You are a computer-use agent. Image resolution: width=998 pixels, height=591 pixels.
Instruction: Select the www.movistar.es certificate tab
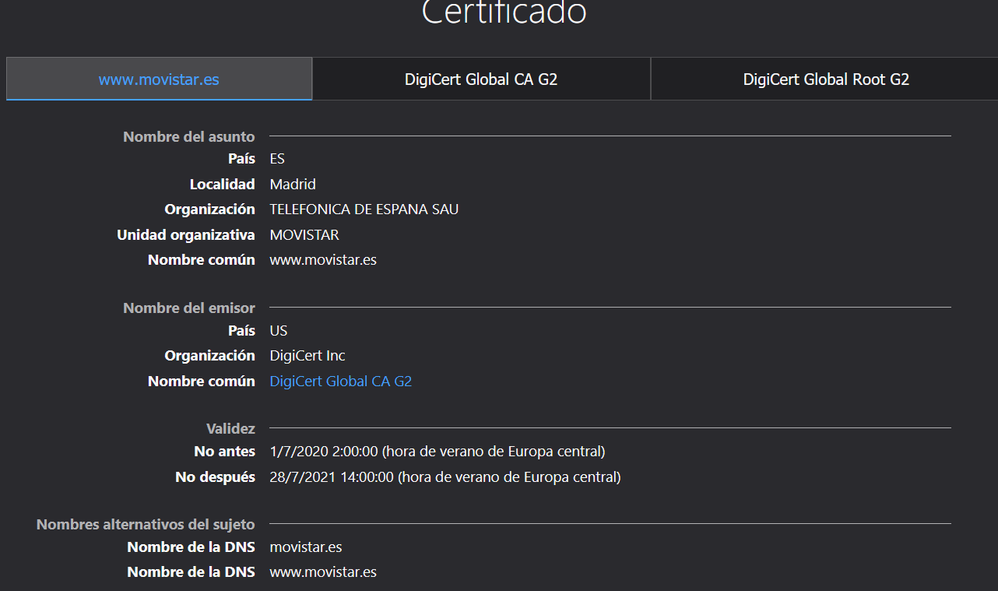(158, 79)
